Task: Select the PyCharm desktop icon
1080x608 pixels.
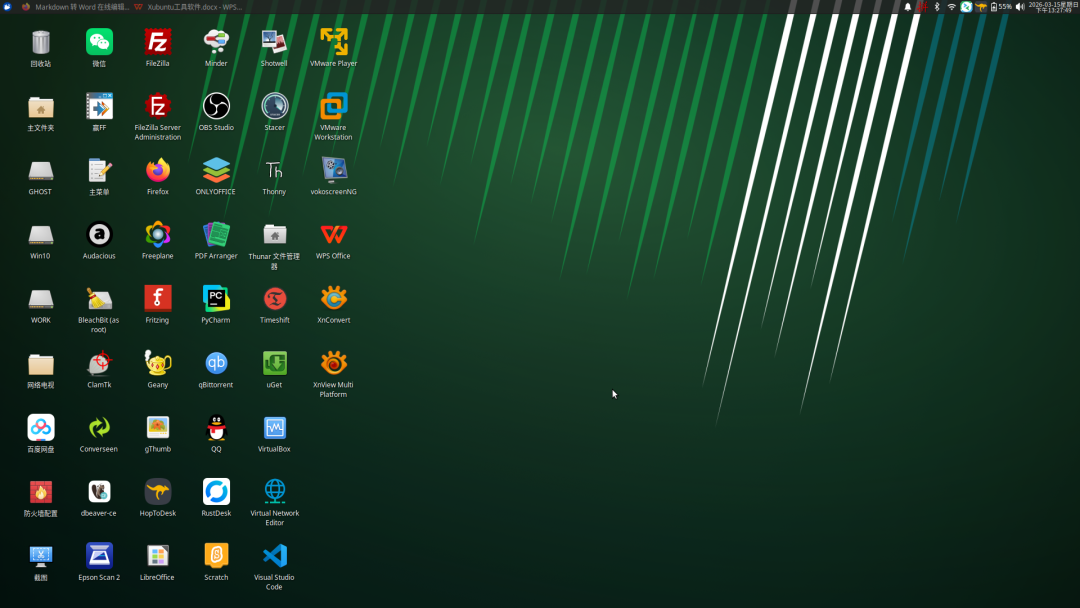Action: (216, 305)
